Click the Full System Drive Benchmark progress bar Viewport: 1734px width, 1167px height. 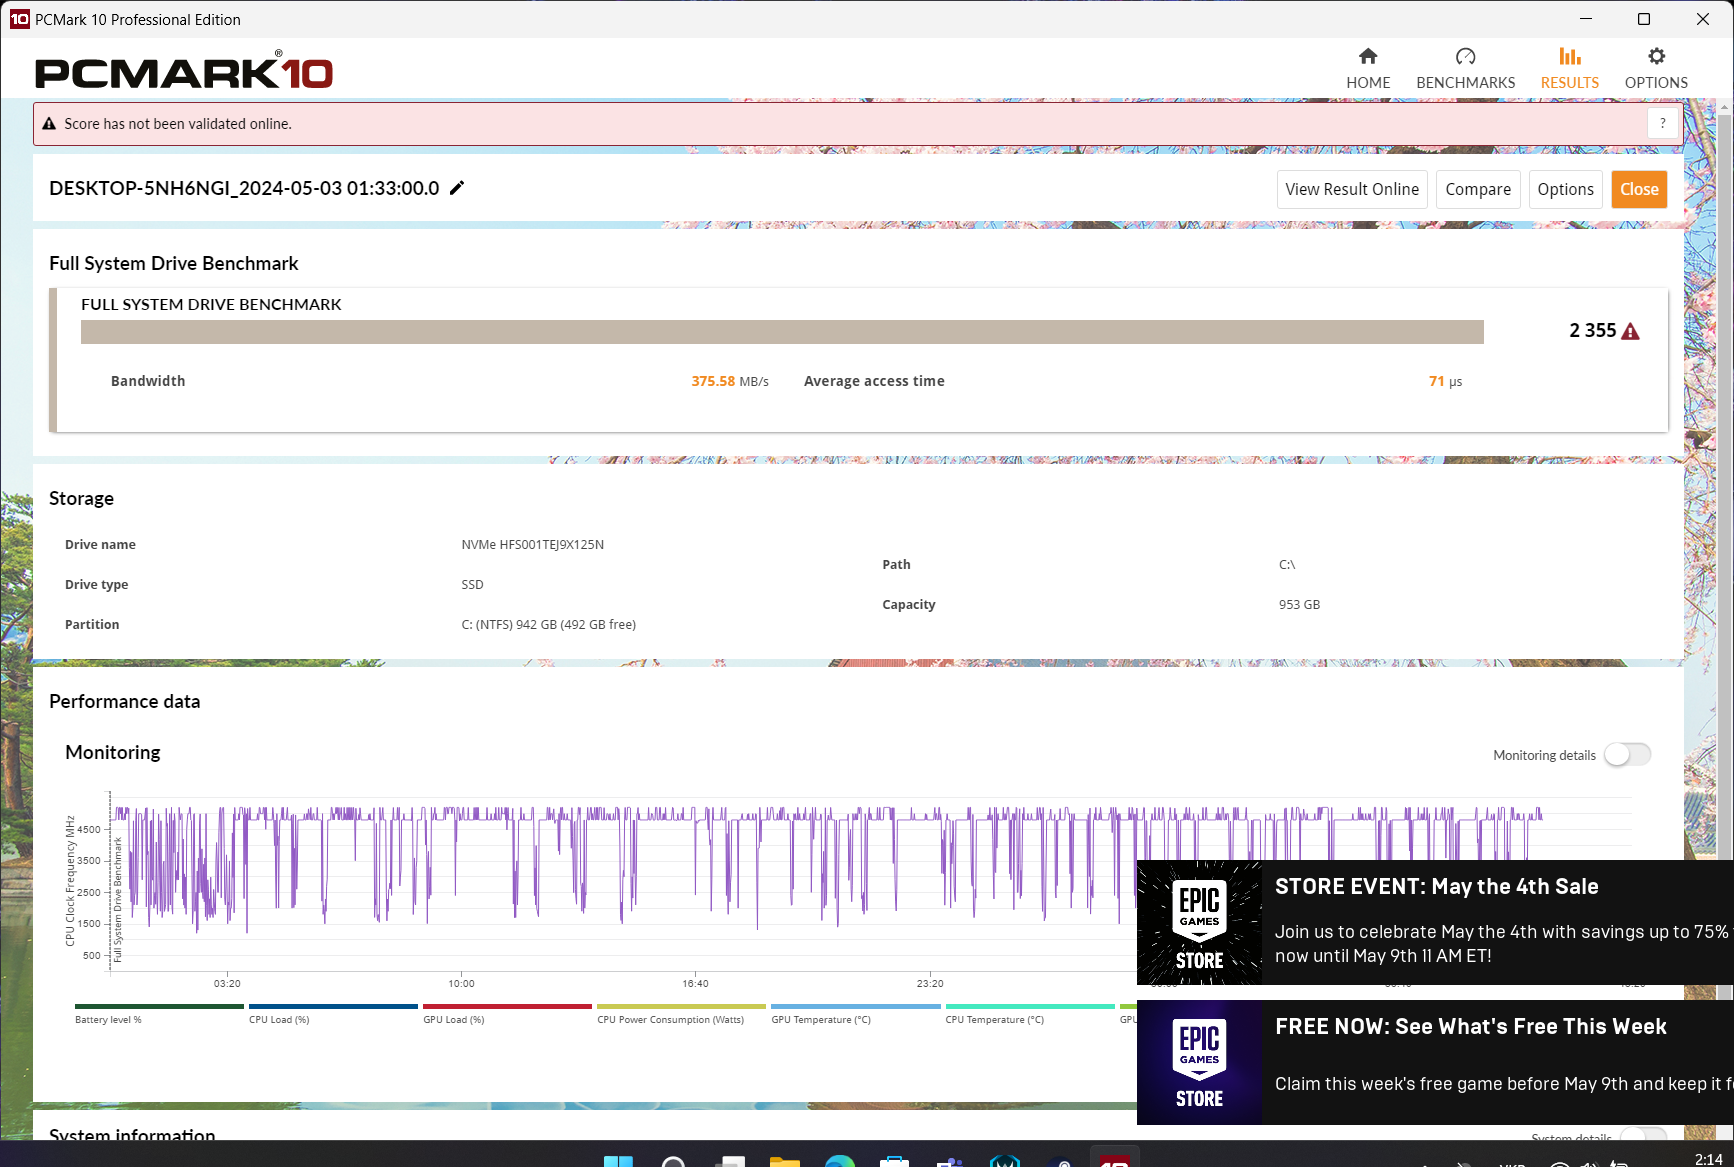click(x=784, y=330)
